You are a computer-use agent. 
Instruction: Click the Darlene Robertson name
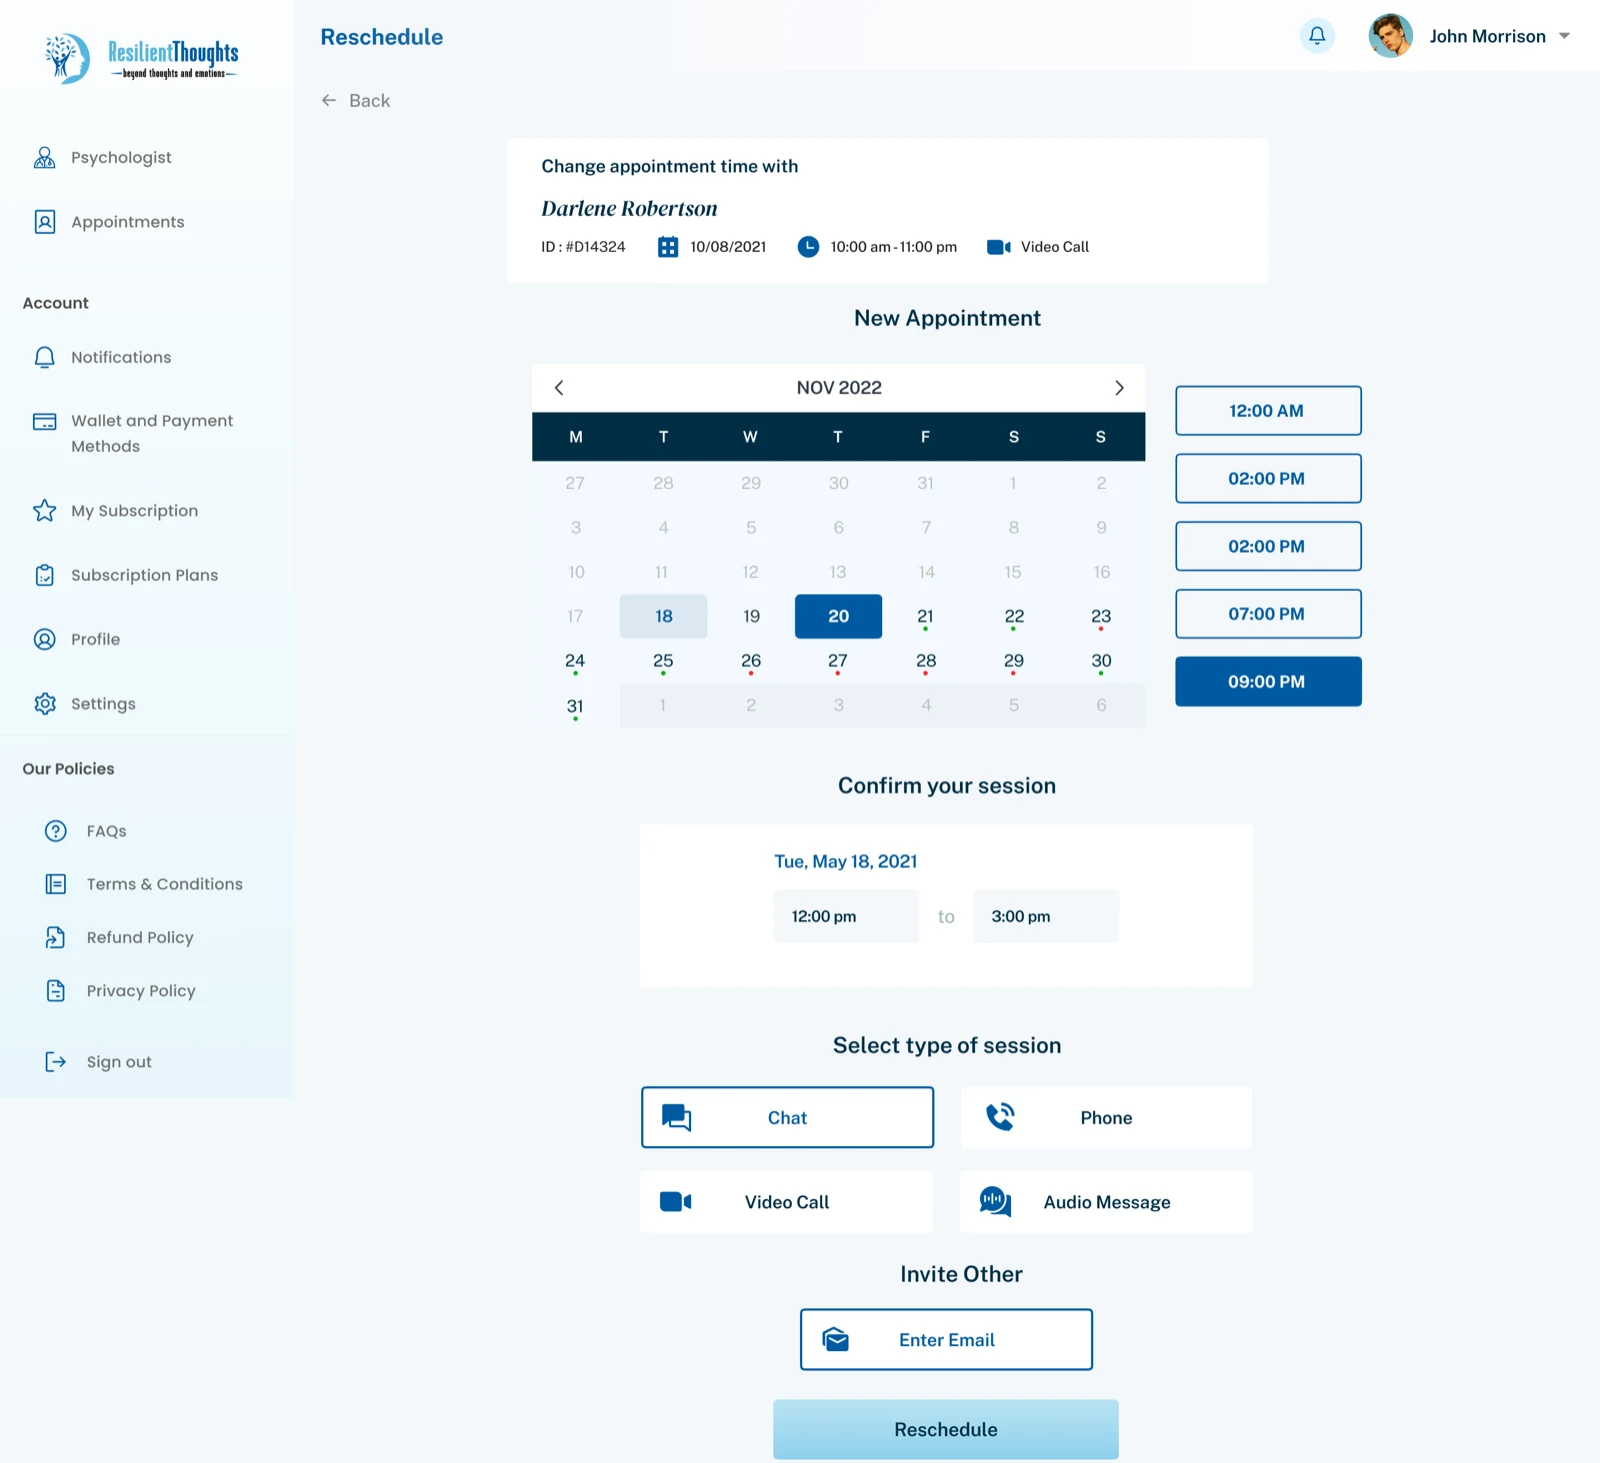629,209
